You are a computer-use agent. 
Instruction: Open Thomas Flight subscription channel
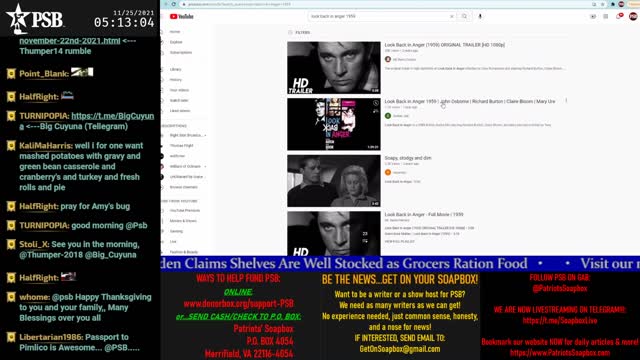[x=181, y=146]
